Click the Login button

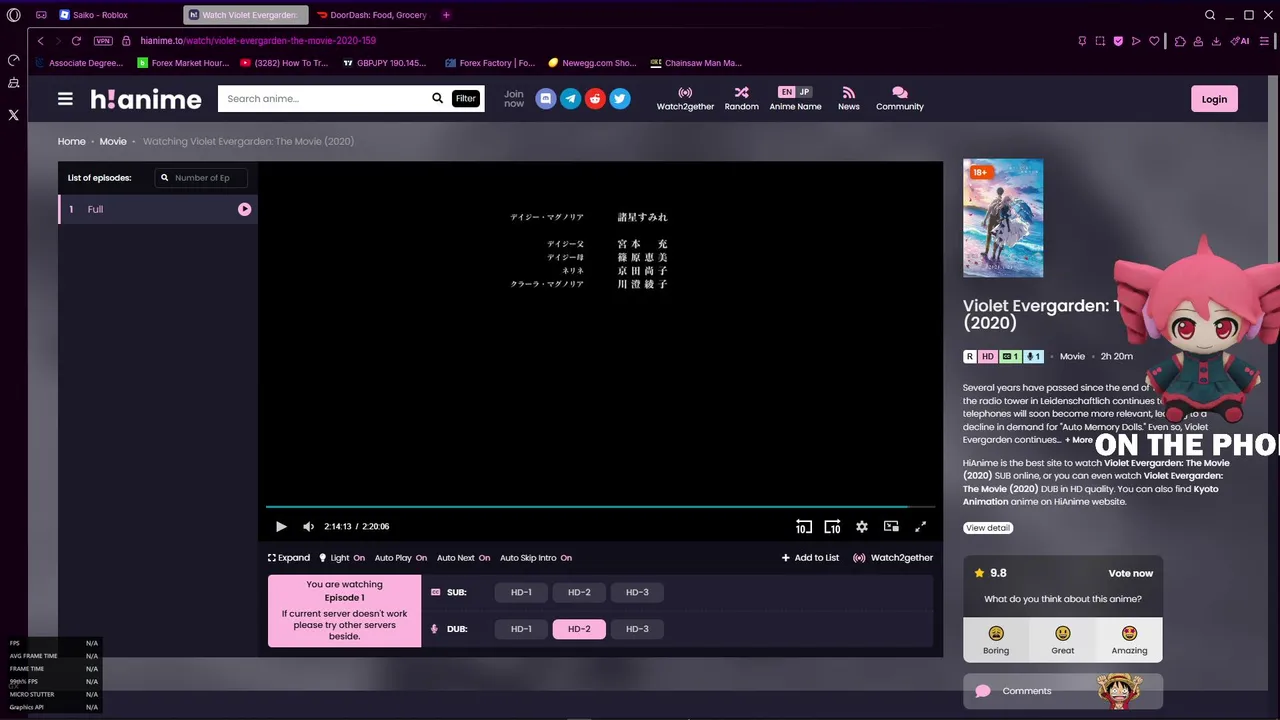click(x=1214, y=99)
